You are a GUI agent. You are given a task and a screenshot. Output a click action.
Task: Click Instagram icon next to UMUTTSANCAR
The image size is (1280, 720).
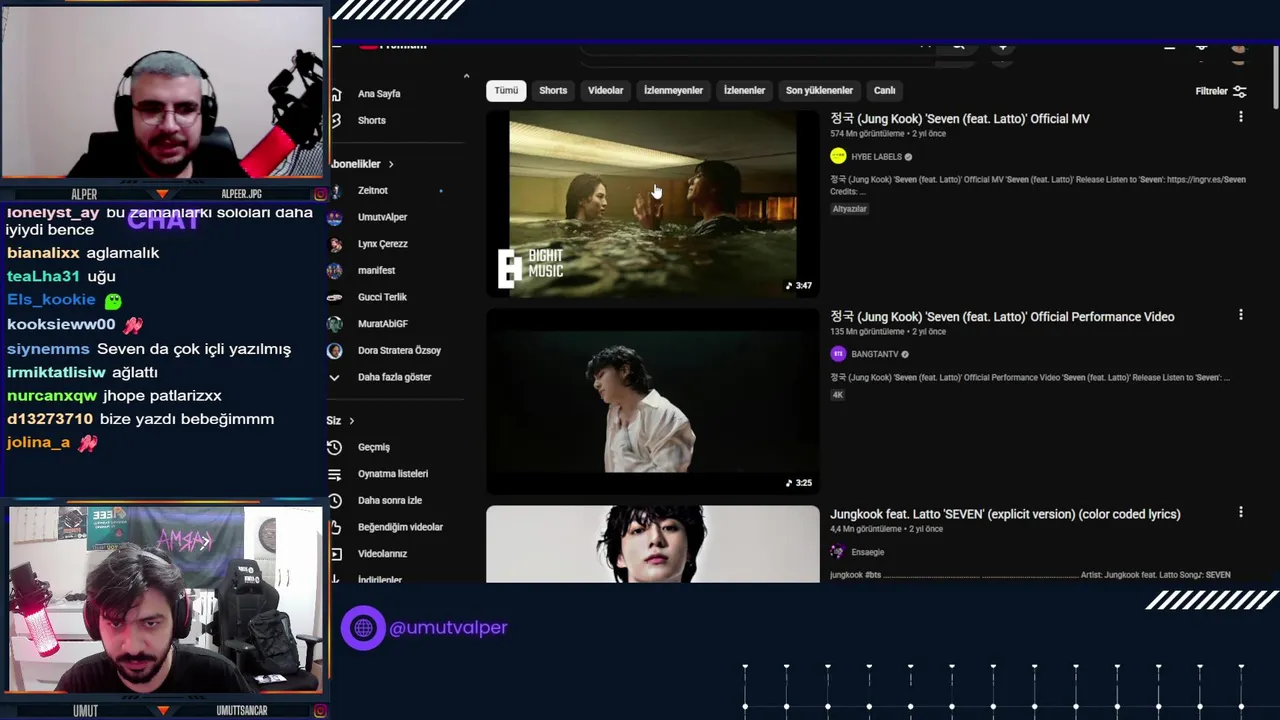(320, 711)
